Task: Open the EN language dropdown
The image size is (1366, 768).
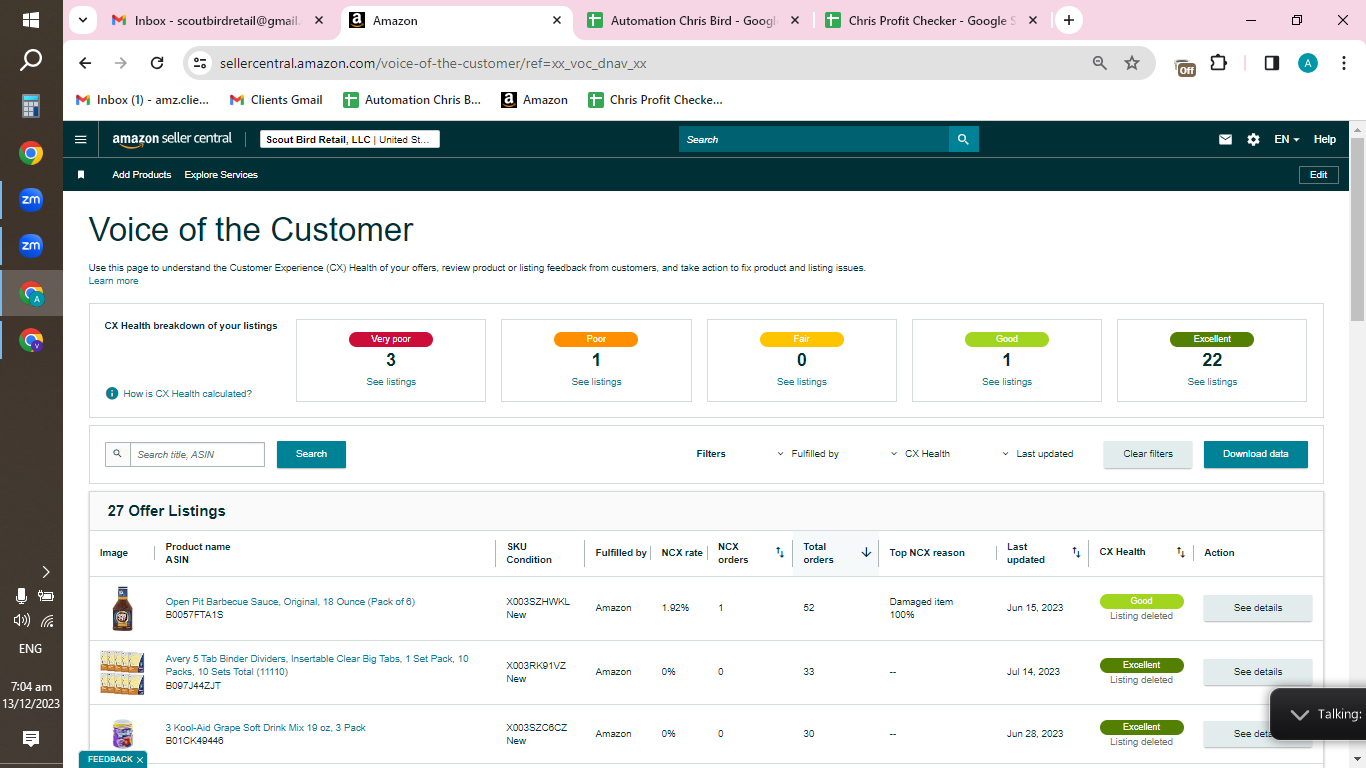Action: [x=1287, y=140]
